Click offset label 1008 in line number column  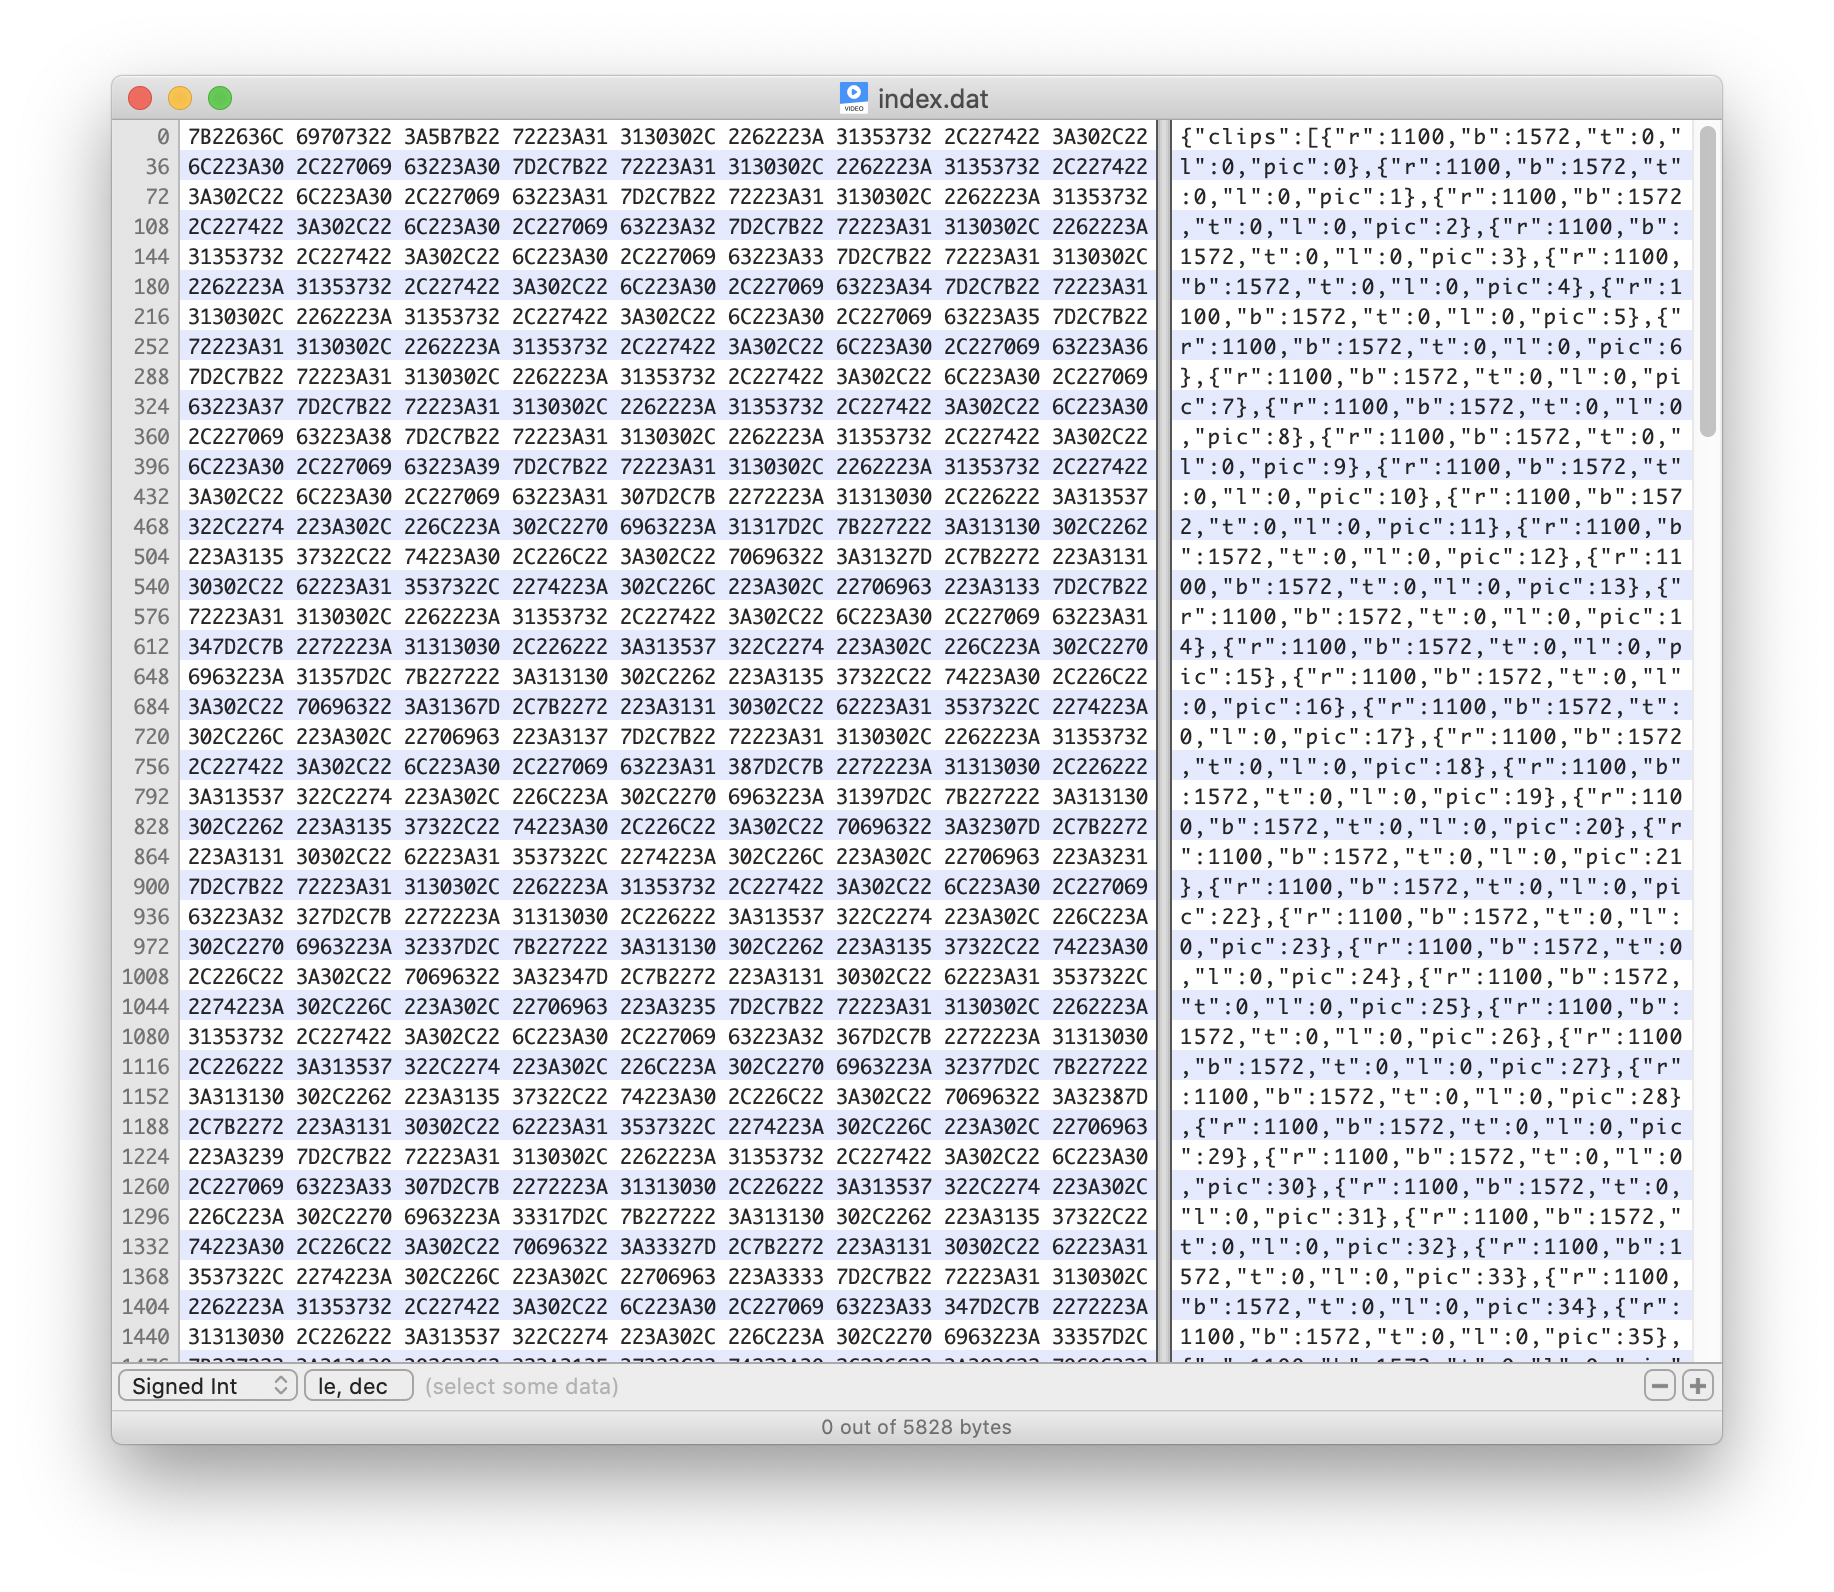tap(146, 976)
